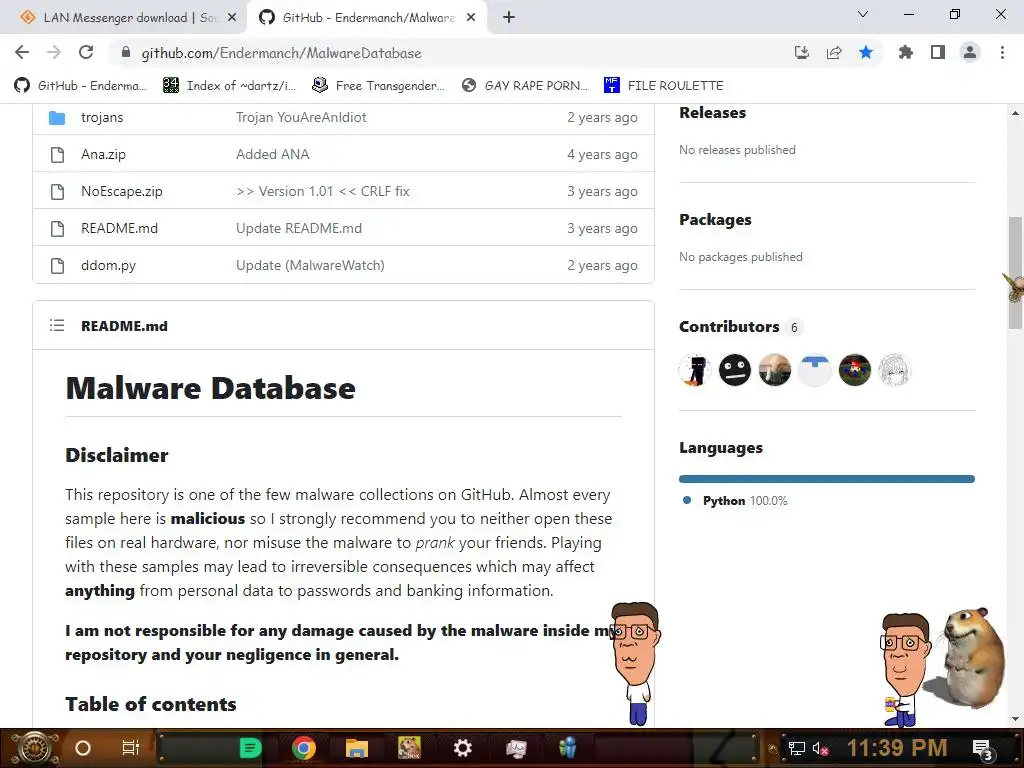Image resolution: width=1024 pixels, height=768 pixels.
Task: Open the Extensions puzzle icon
Action: coord(905,52)
